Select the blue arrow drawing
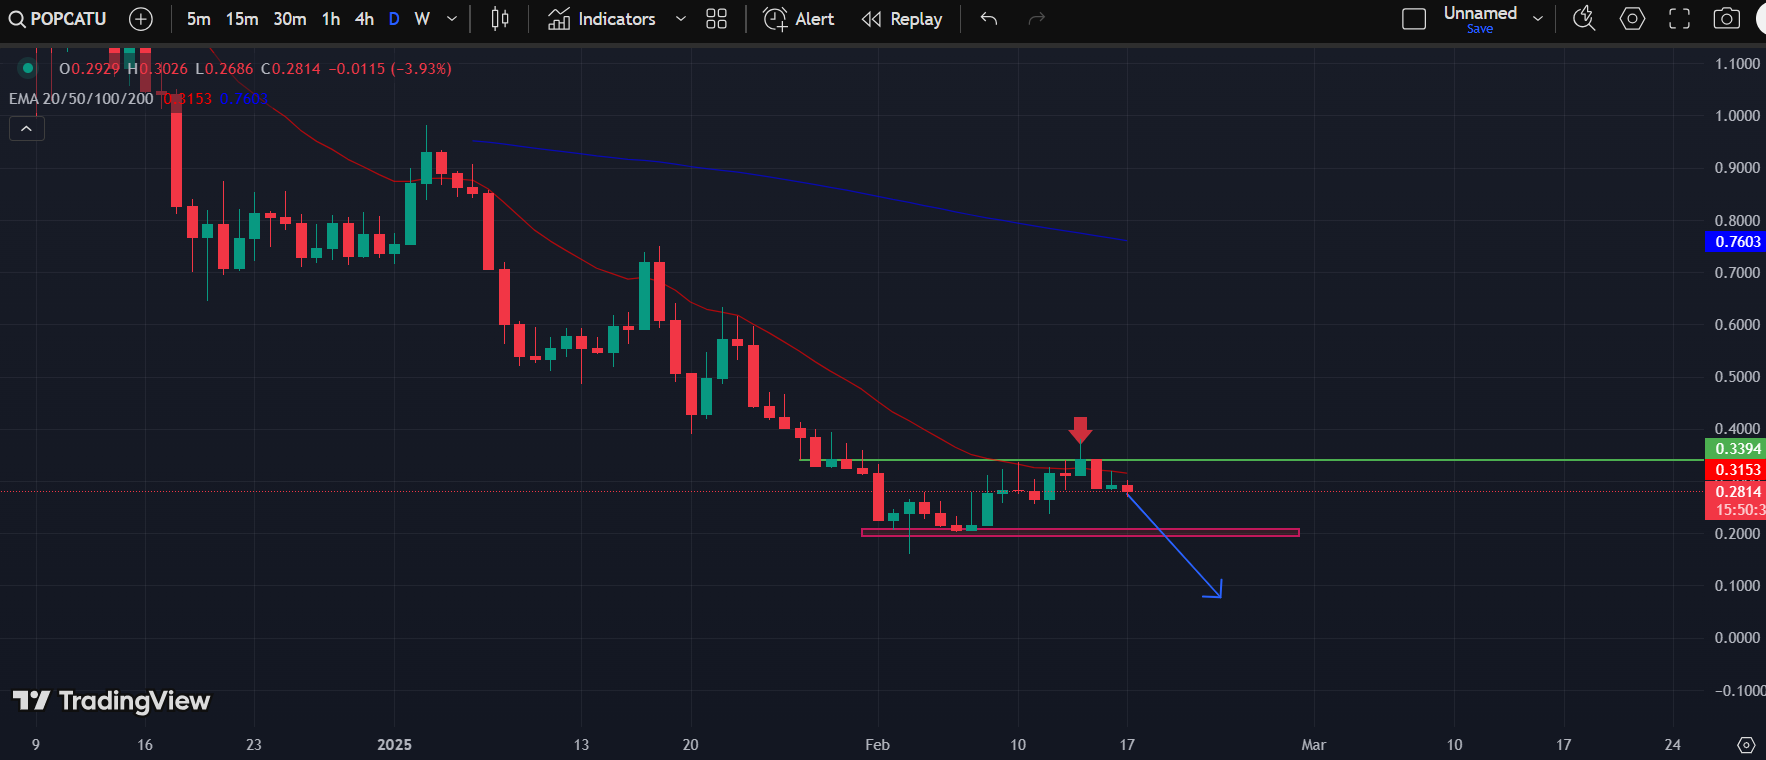Image resolution: width=1766 pixels, height=760 pixels. (x=1172, y=545)
